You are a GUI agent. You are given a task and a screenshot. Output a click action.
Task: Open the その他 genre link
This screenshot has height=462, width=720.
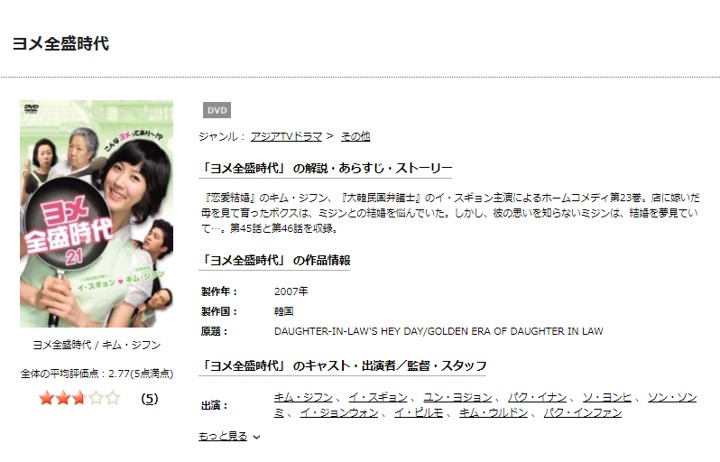click(355, 136)
